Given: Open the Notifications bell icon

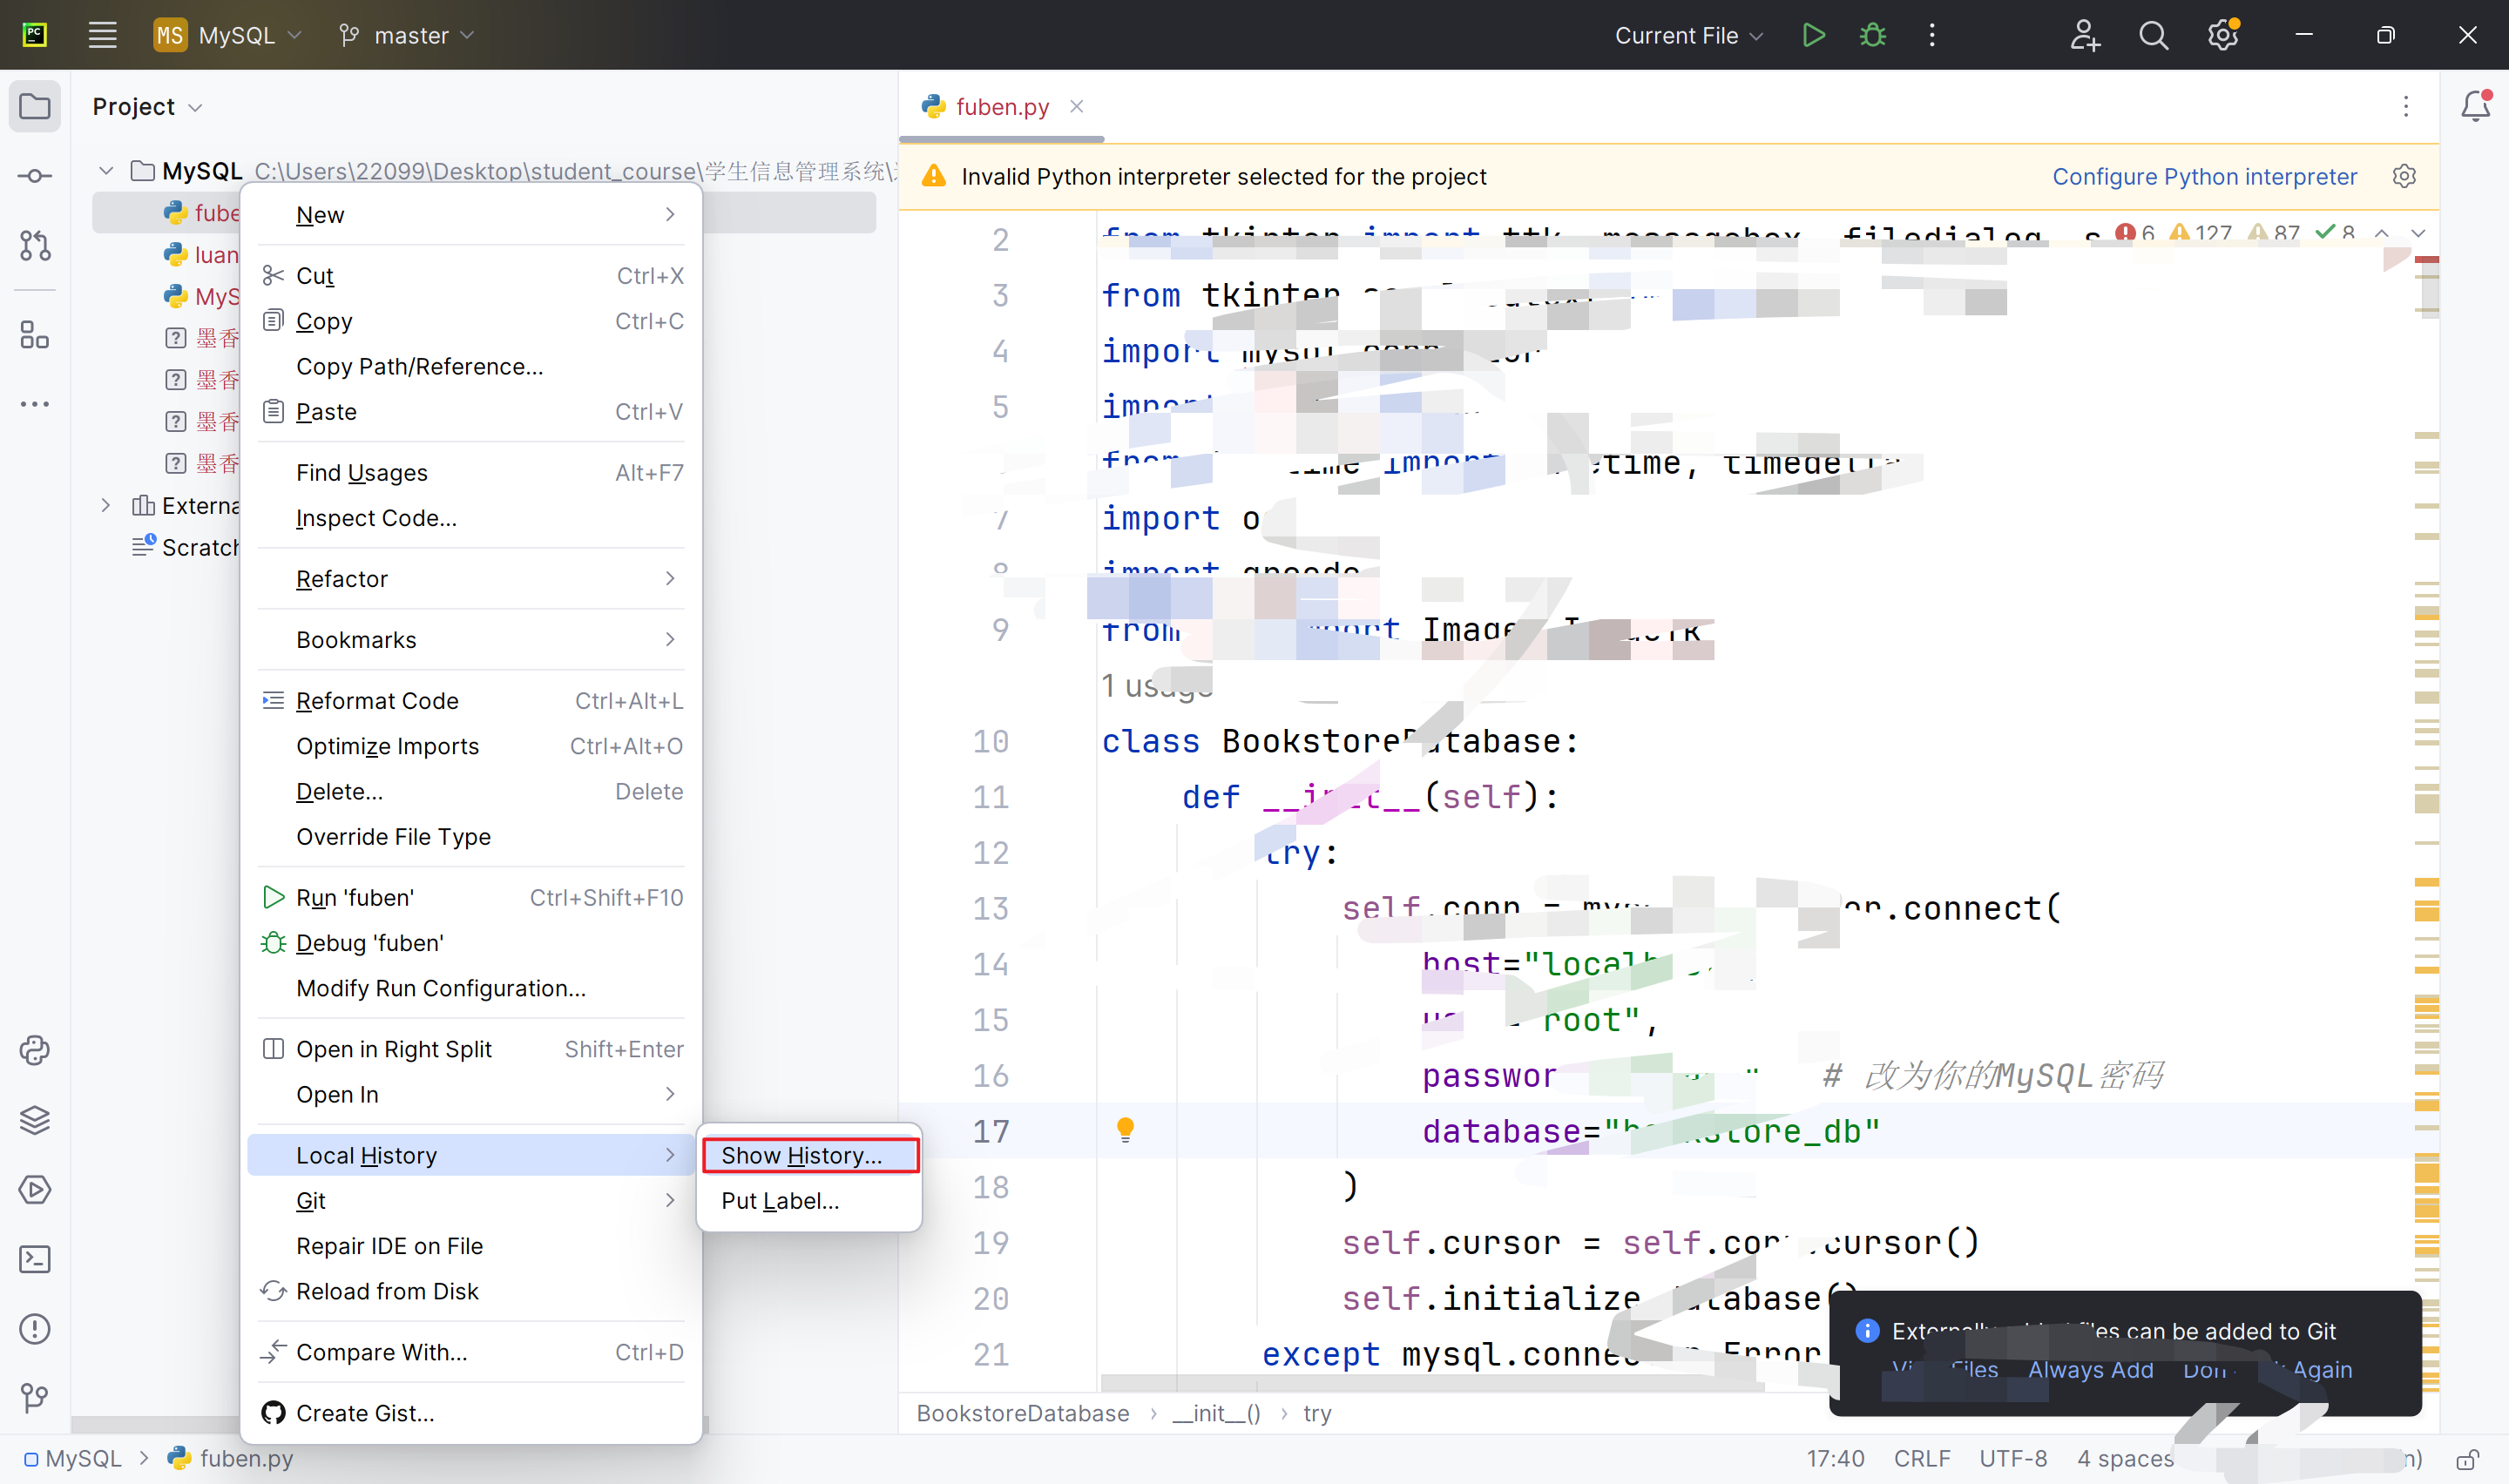Looking at the screenshot, I should tap(2475, 106).
